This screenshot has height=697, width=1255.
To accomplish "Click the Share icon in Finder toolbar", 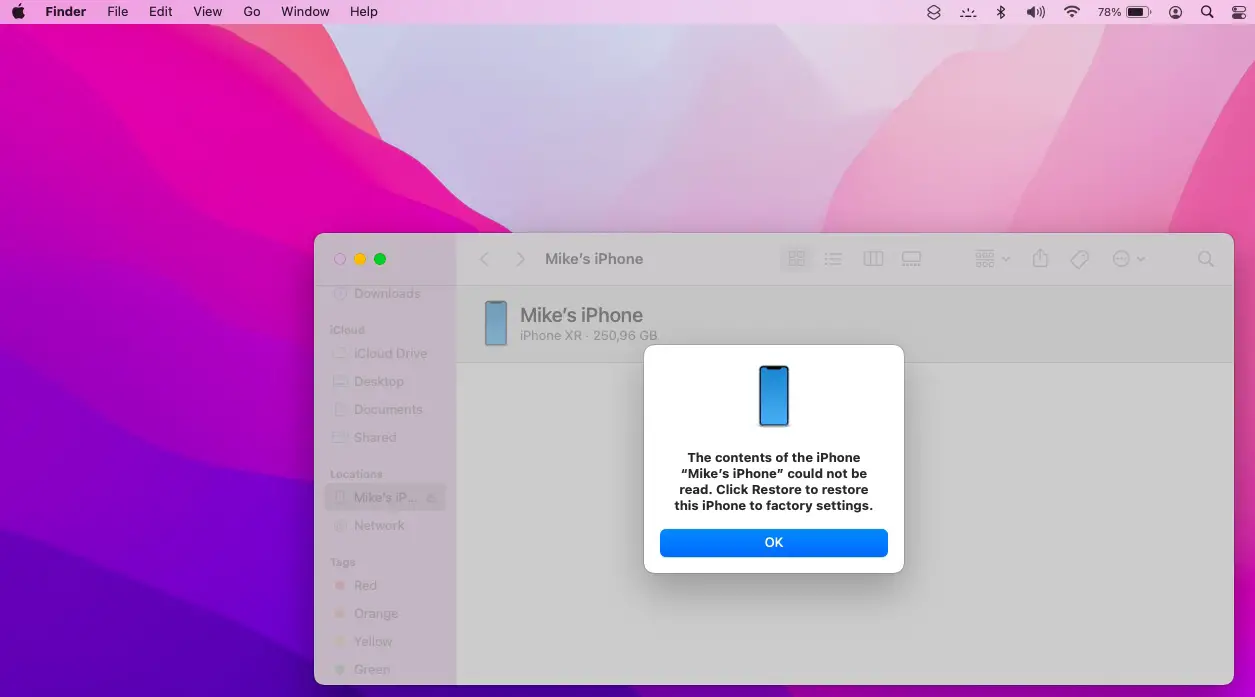I will [x=1040, y=259].
